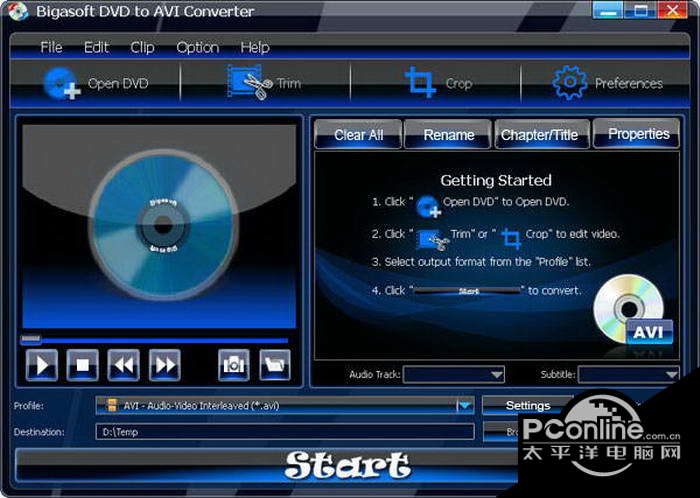Open the File menu
Viewport: 700px width, 498px height.
tap(51, 47)
